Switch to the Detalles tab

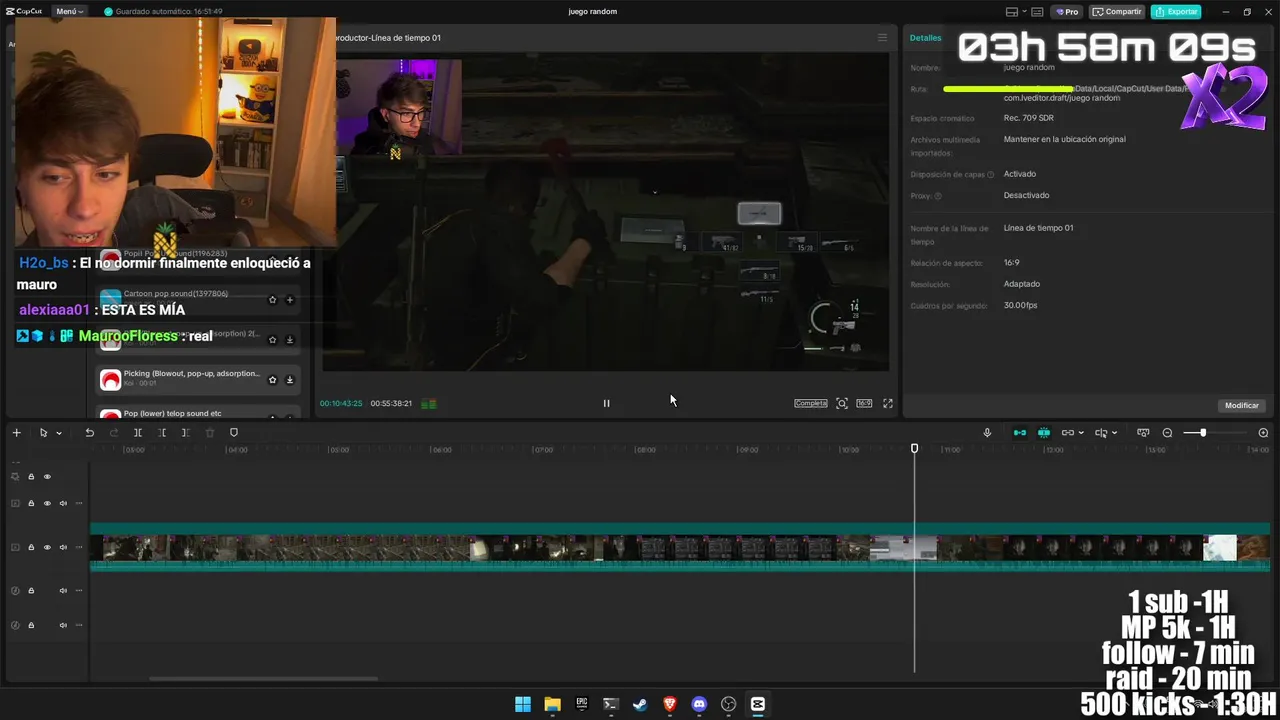point(925,37)
